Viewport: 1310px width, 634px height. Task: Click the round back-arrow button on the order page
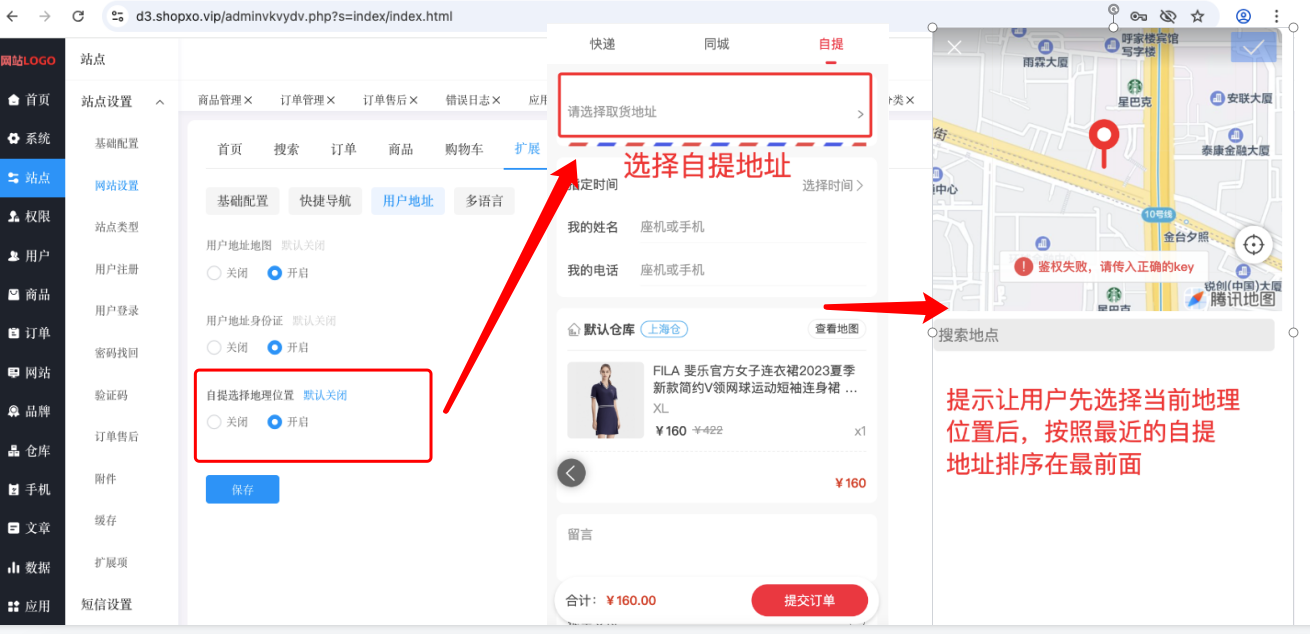(571, 473)
